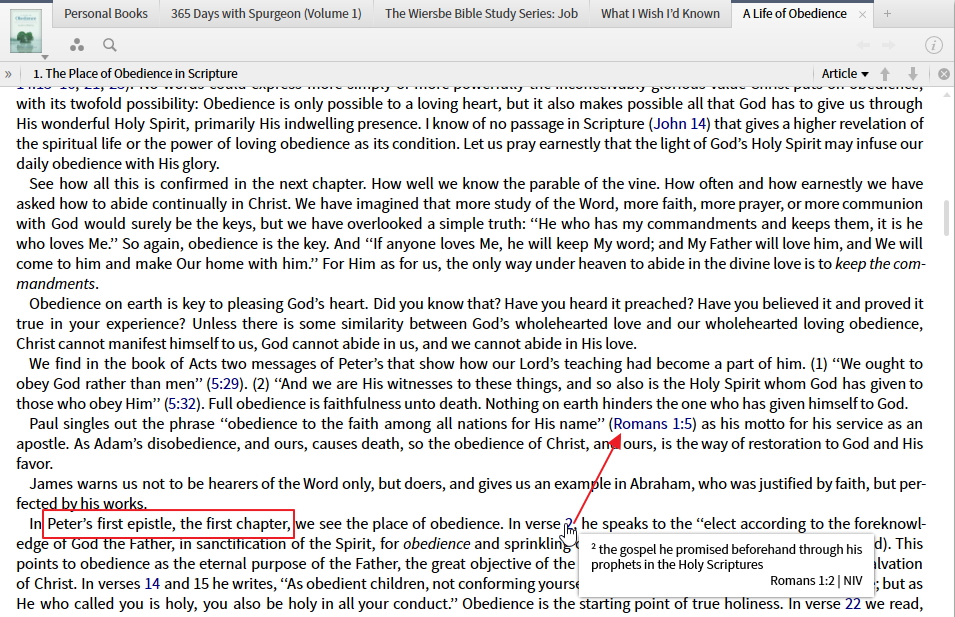
Task: Show resource information via the info icon
Action: click(933, 44)
